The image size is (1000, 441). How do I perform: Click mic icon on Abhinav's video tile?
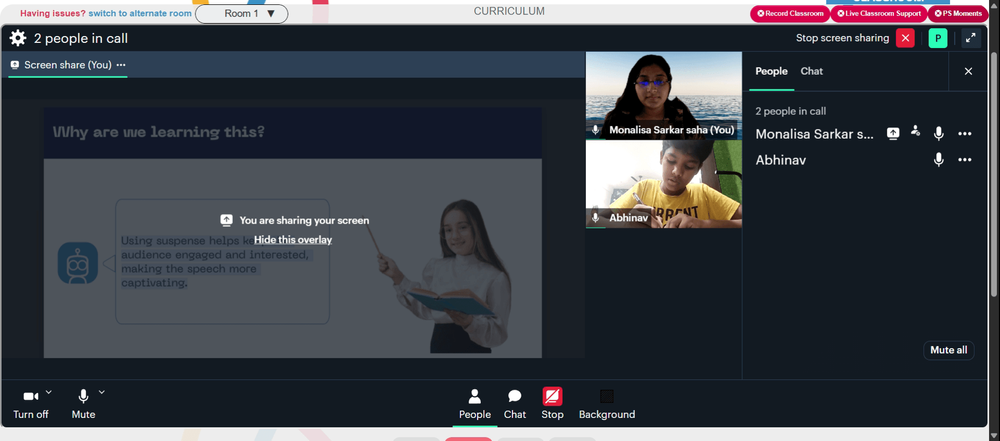[596, 218]
